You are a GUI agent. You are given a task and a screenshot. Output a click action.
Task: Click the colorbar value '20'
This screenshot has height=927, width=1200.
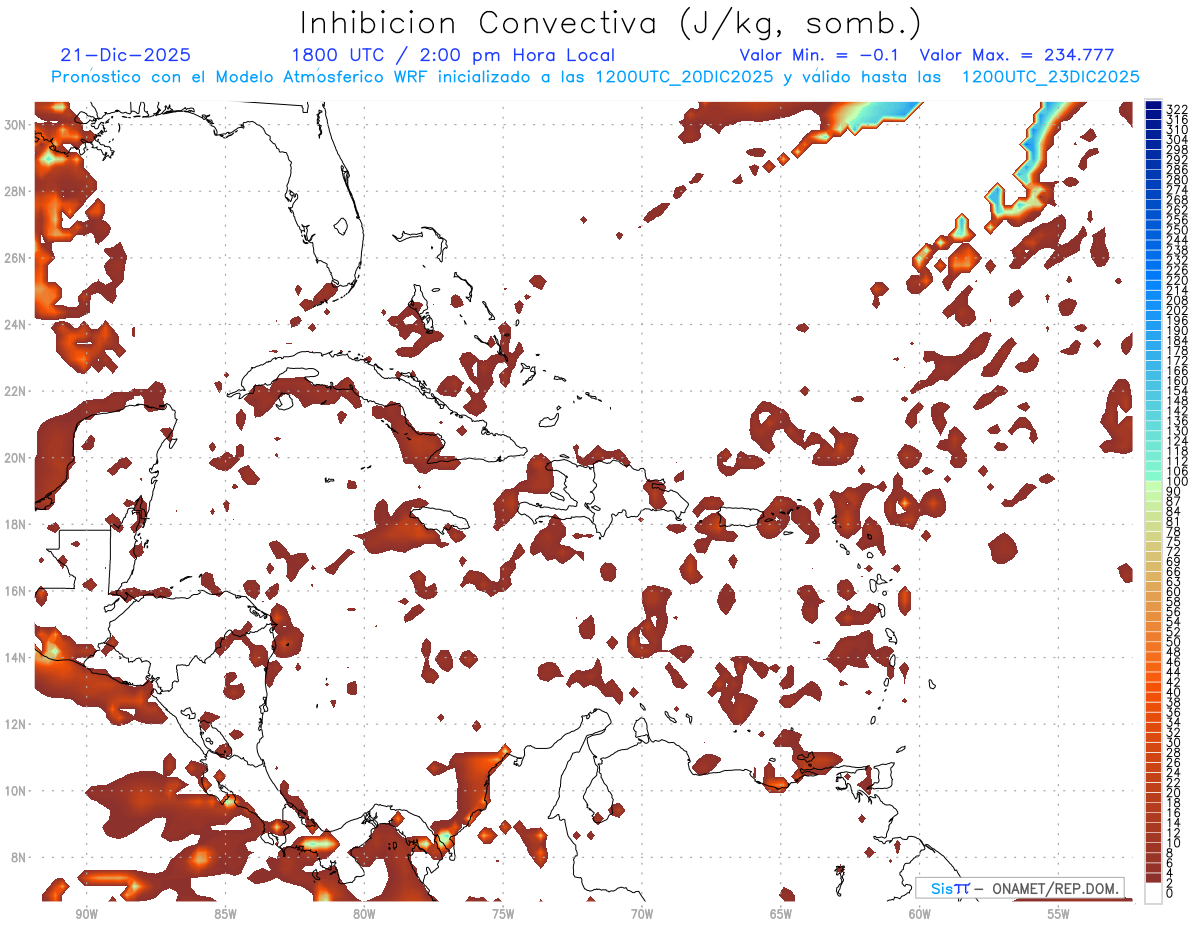click(x=1174, y=792)
